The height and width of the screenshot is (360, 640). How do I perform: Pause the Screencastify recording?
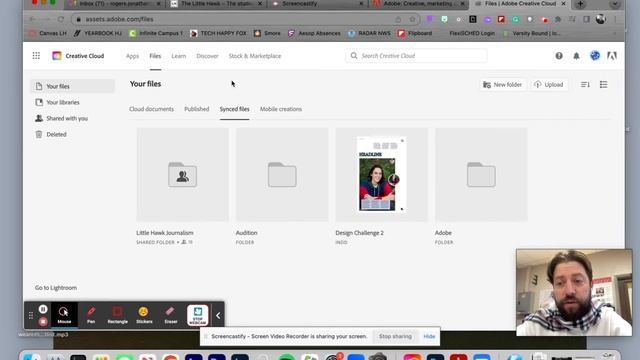pyautogui.click(x=43, y=309)
